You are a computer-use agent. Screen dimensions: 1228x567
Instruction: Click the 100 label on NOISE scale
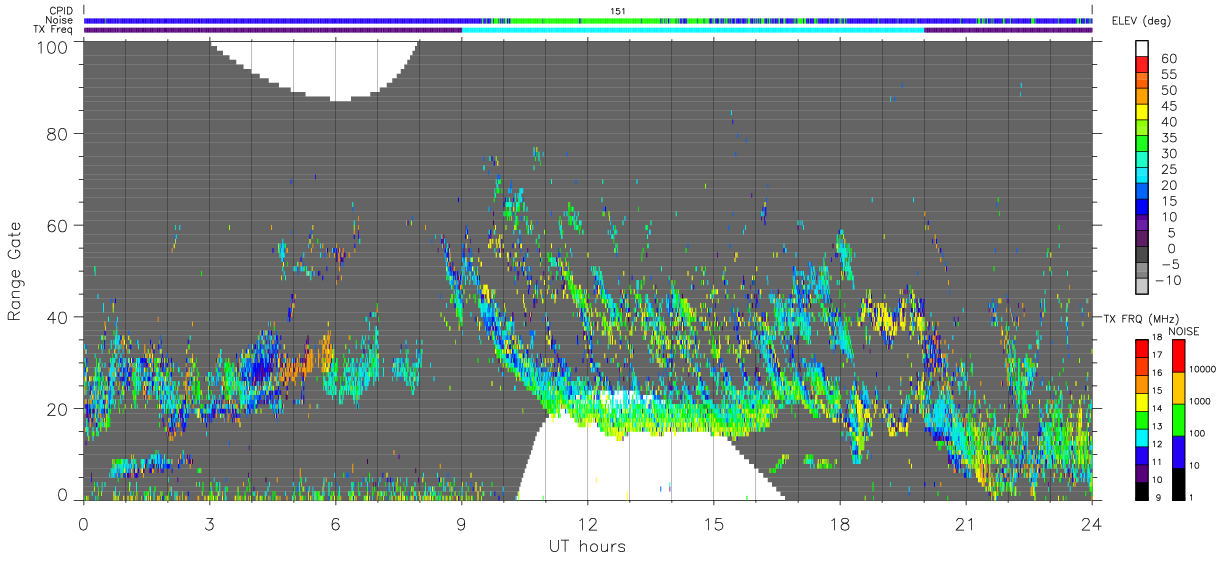click(1196, 434)
